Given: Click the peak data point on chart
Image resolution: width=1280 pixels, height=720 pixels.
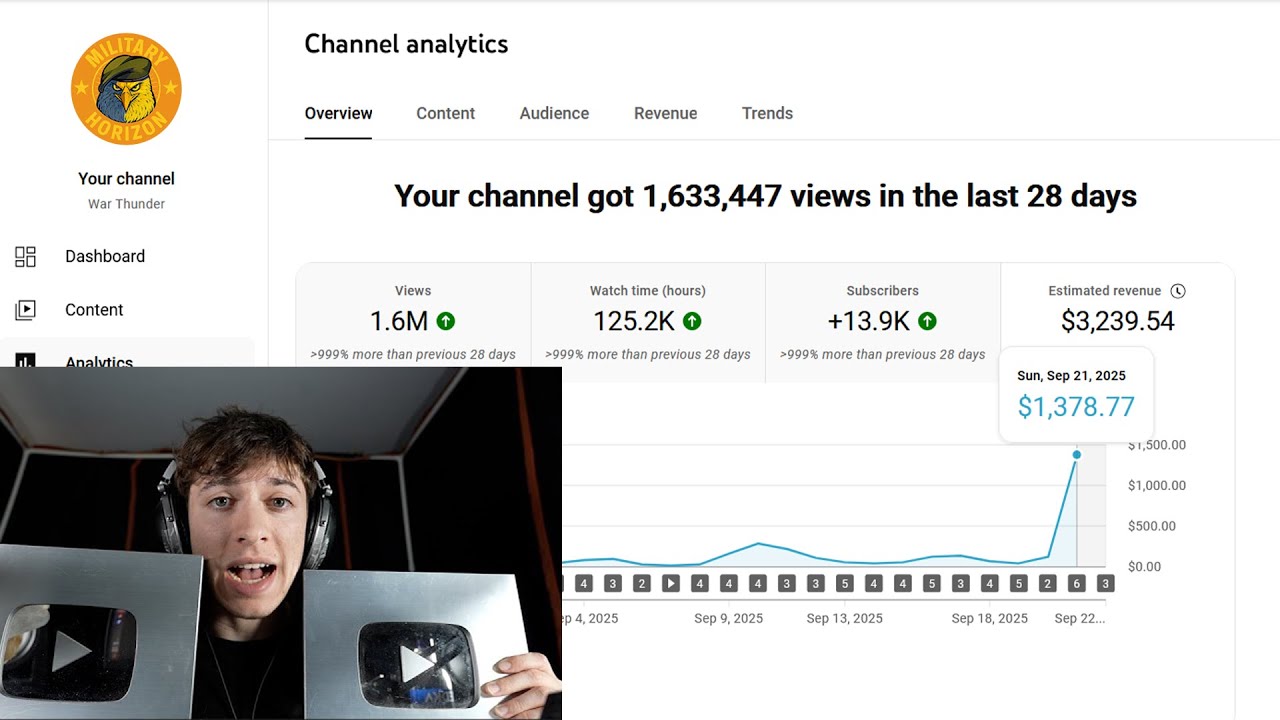Looking at the screenshot, I should pos(1077,455).
